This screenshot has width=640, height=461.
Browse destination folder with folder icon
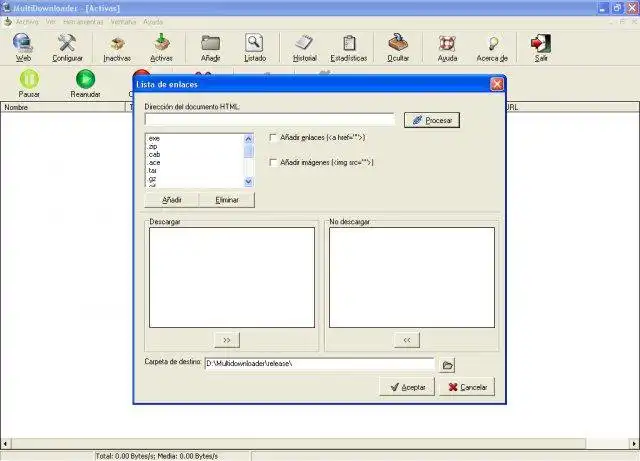(x=447, y=365)
